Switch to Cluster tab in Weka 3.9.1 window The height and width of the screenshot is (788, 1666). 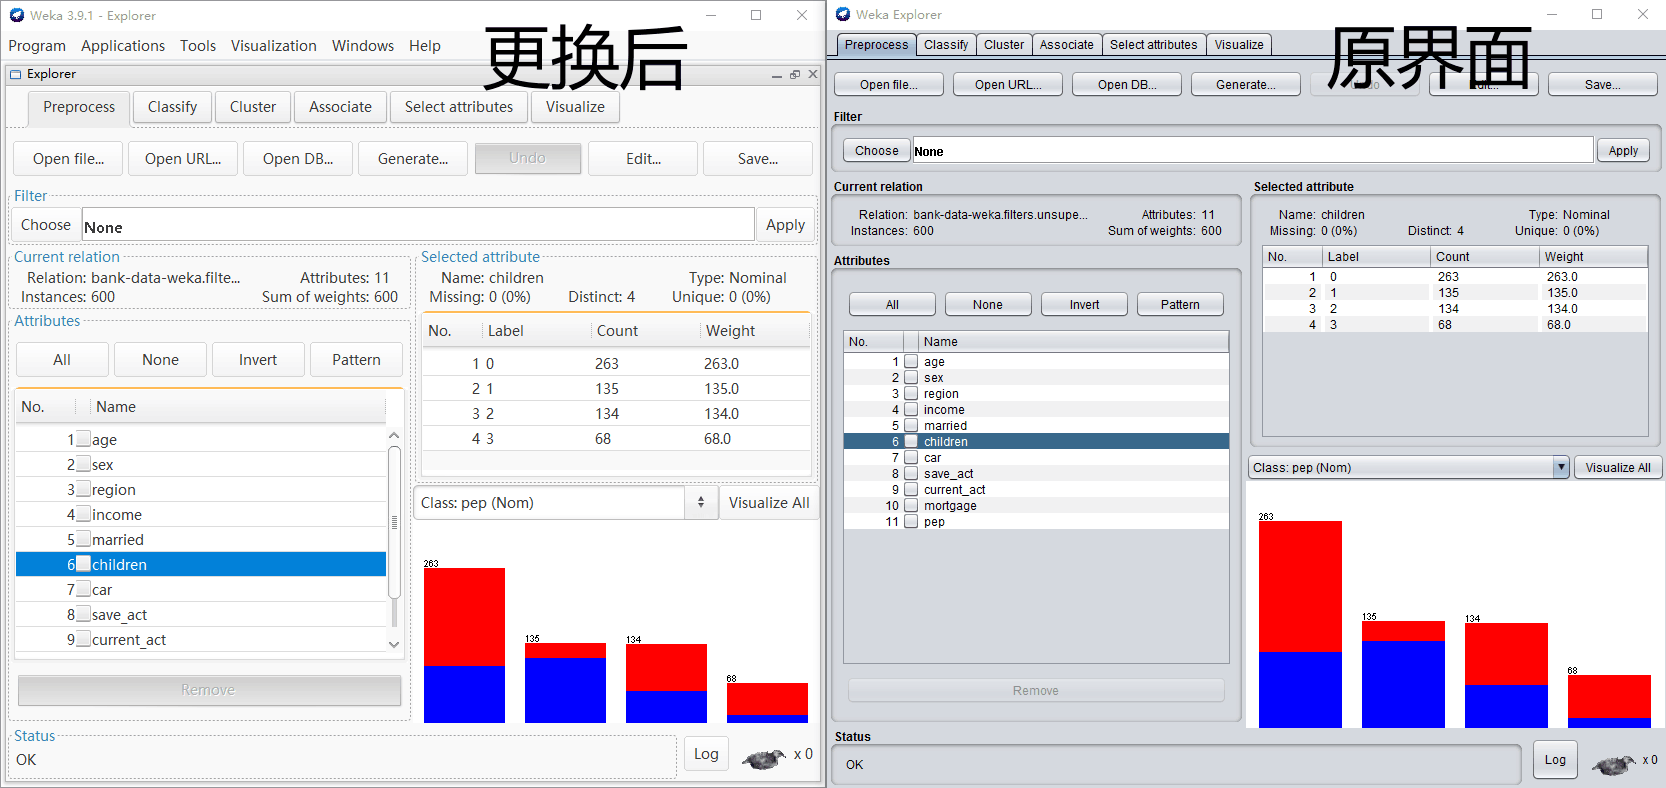click(253, 107)
